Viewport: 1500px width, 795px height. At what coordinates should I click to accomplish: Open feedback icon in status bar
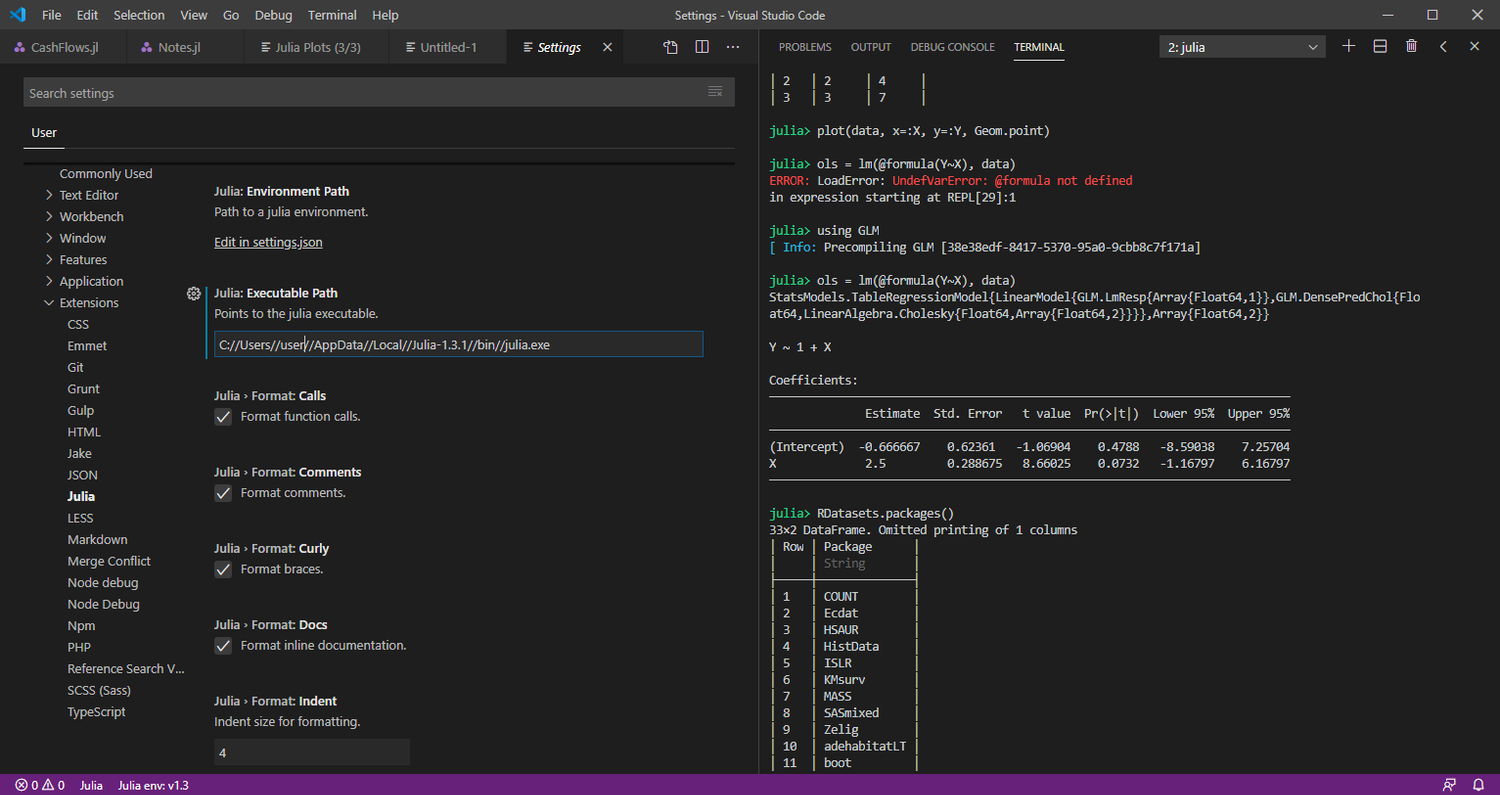point(1449,785)
